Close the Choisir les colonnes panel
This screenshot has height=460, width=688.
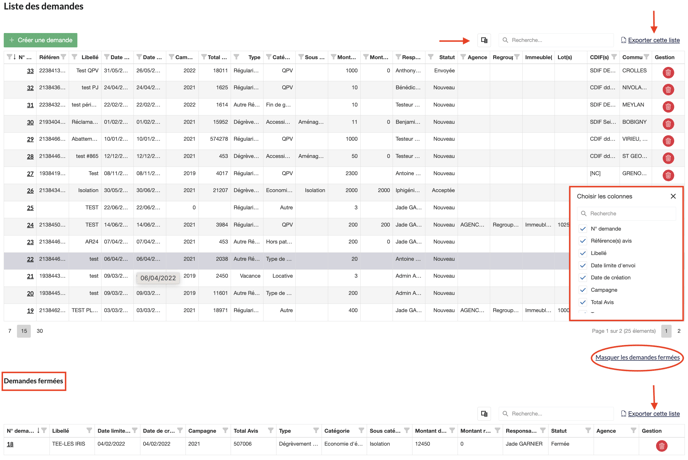673,196
